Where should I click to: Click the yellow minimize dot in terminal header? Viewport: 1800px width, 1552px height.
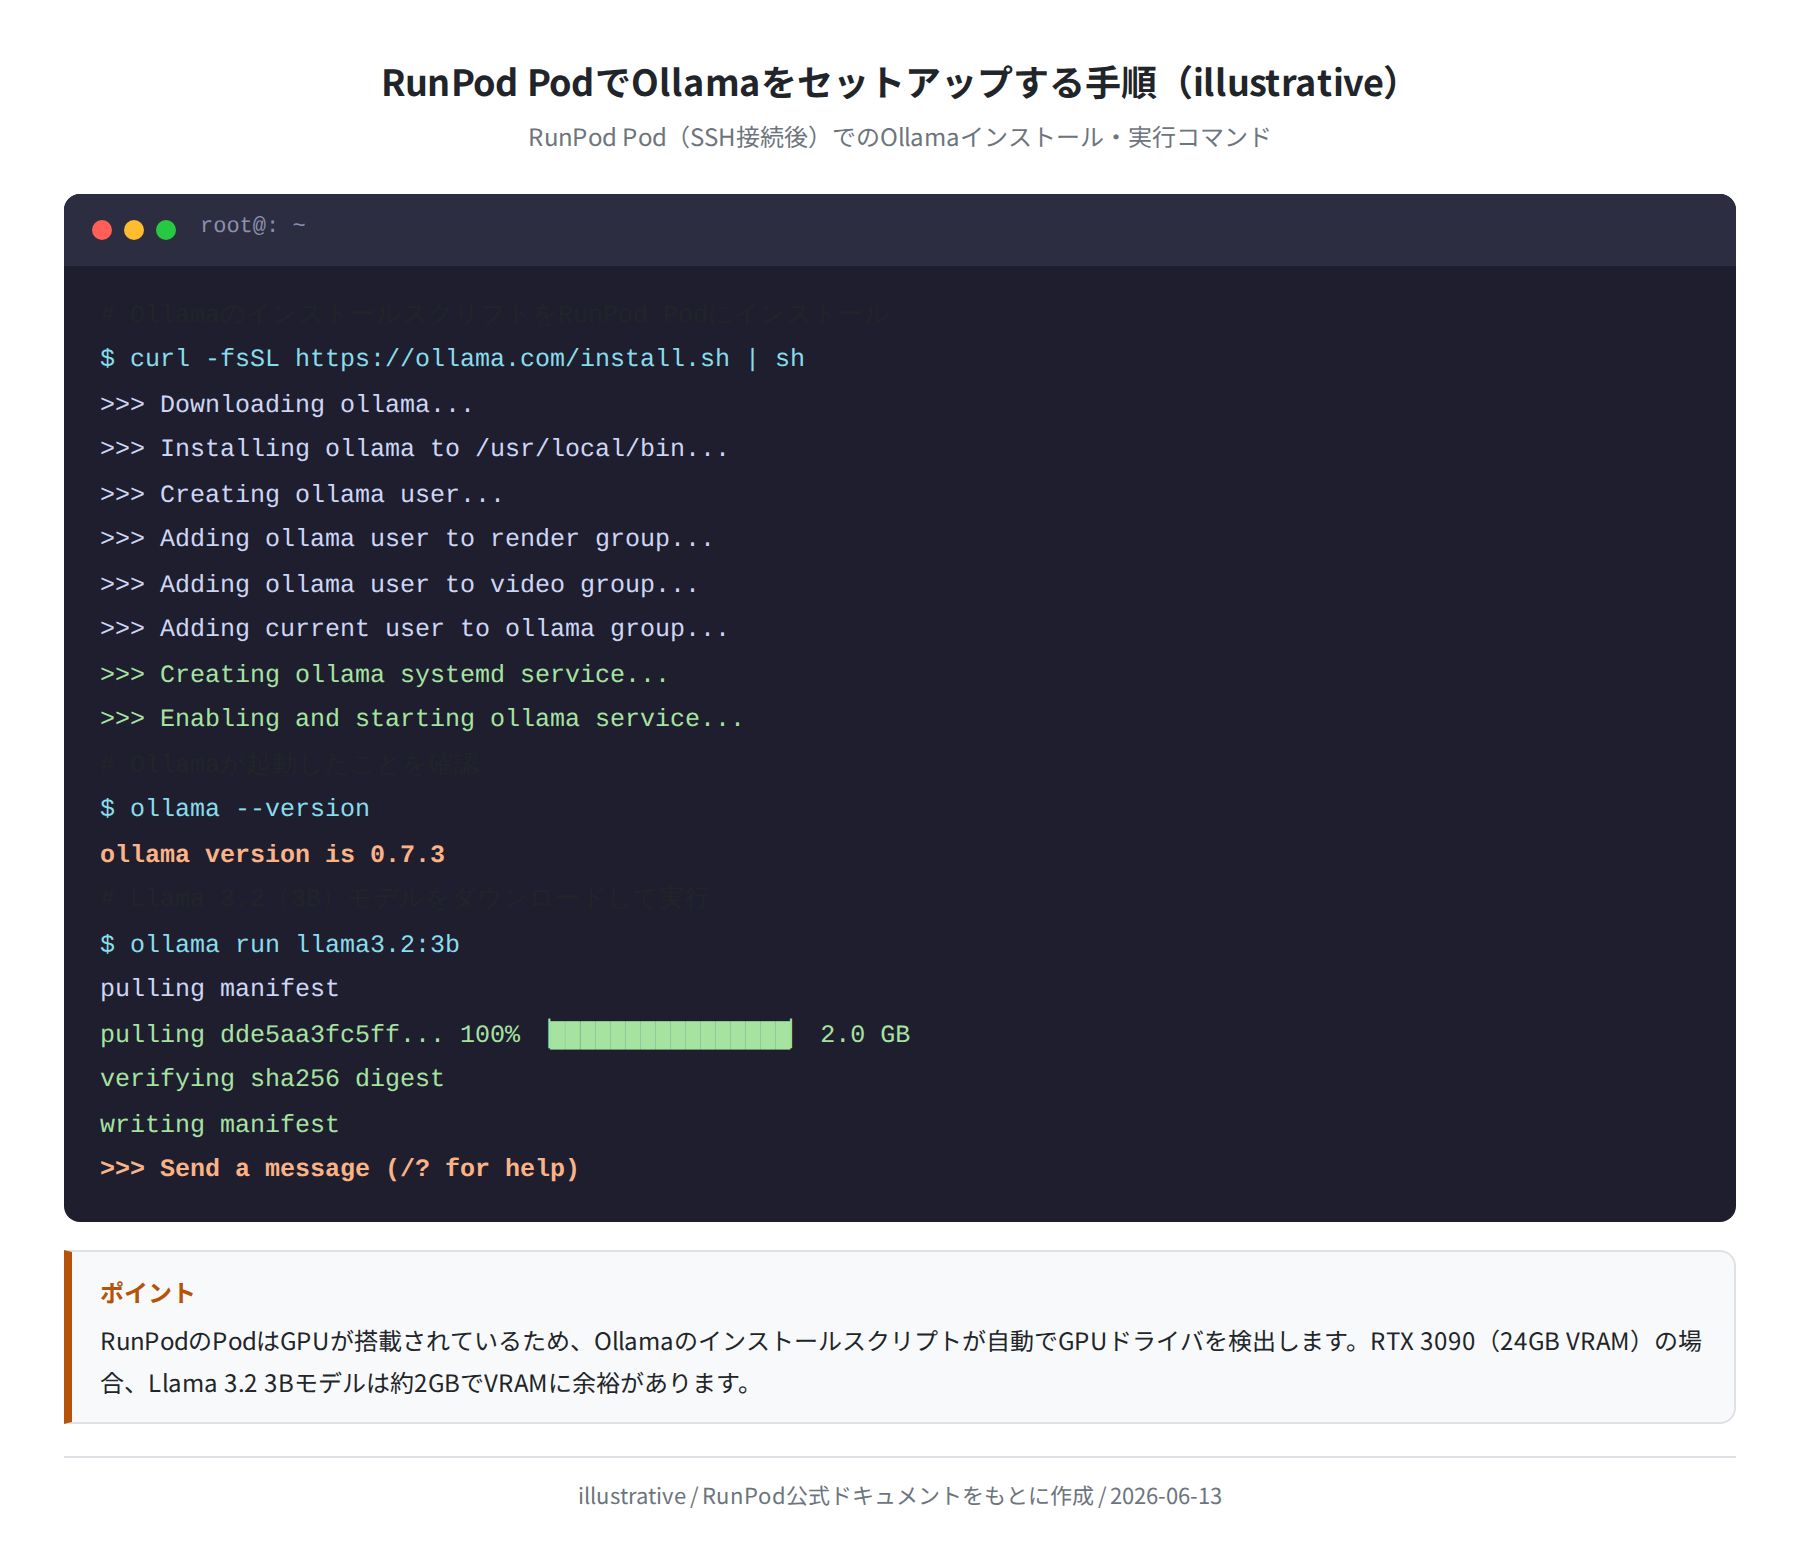pos(134,230)
